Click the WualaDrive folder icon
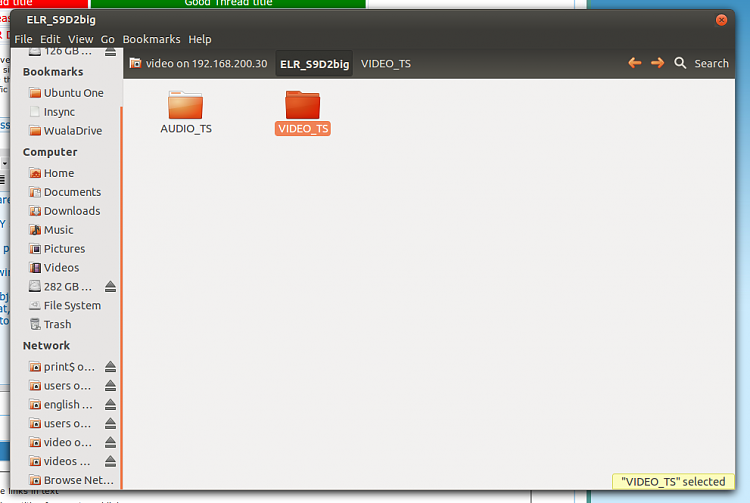 coord(35,131)
